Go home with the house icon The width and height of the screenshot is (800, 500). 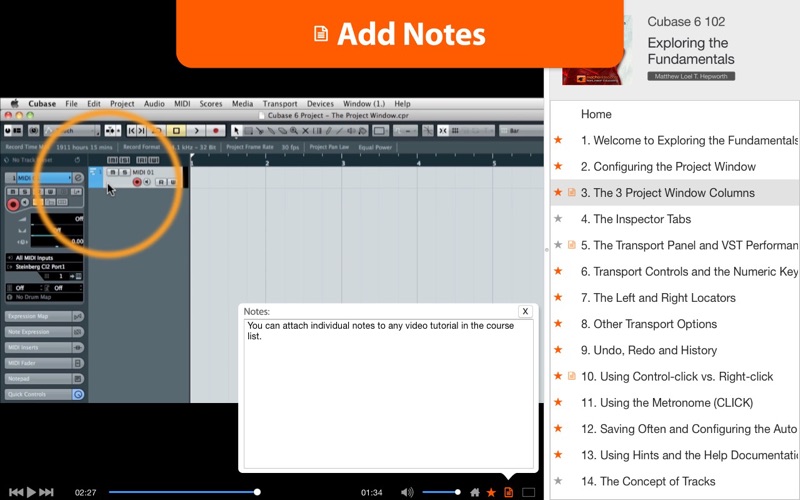474,492
